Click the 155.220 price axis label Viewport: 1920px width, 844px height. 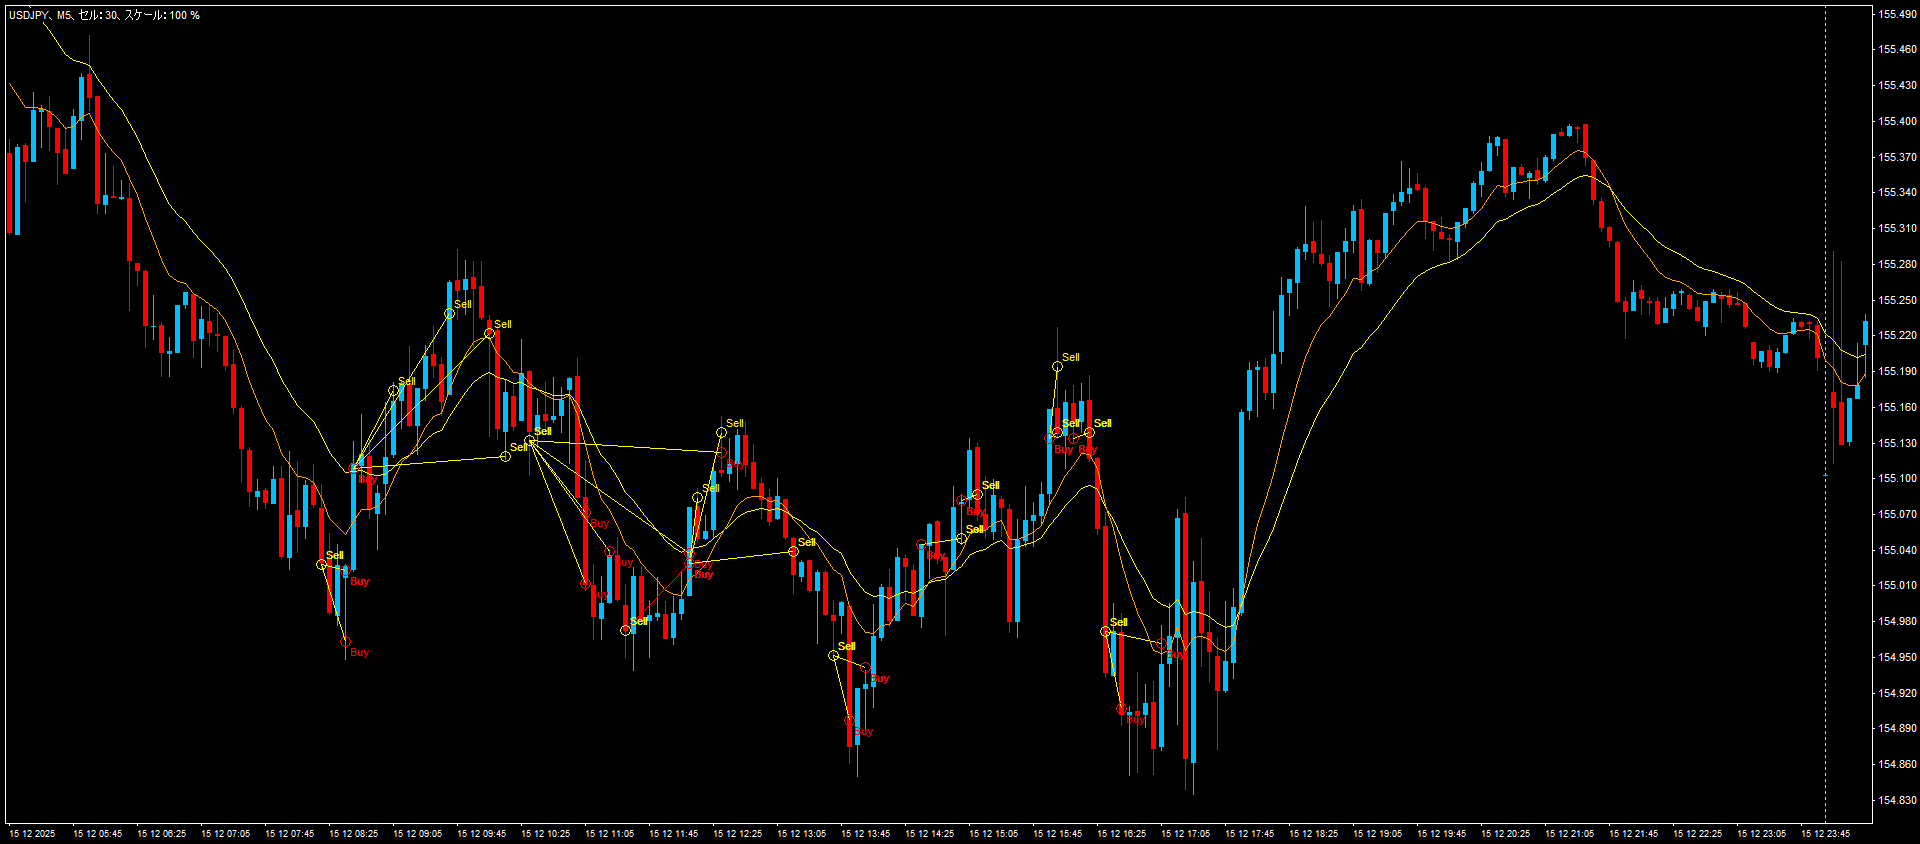pos(1897,335)
